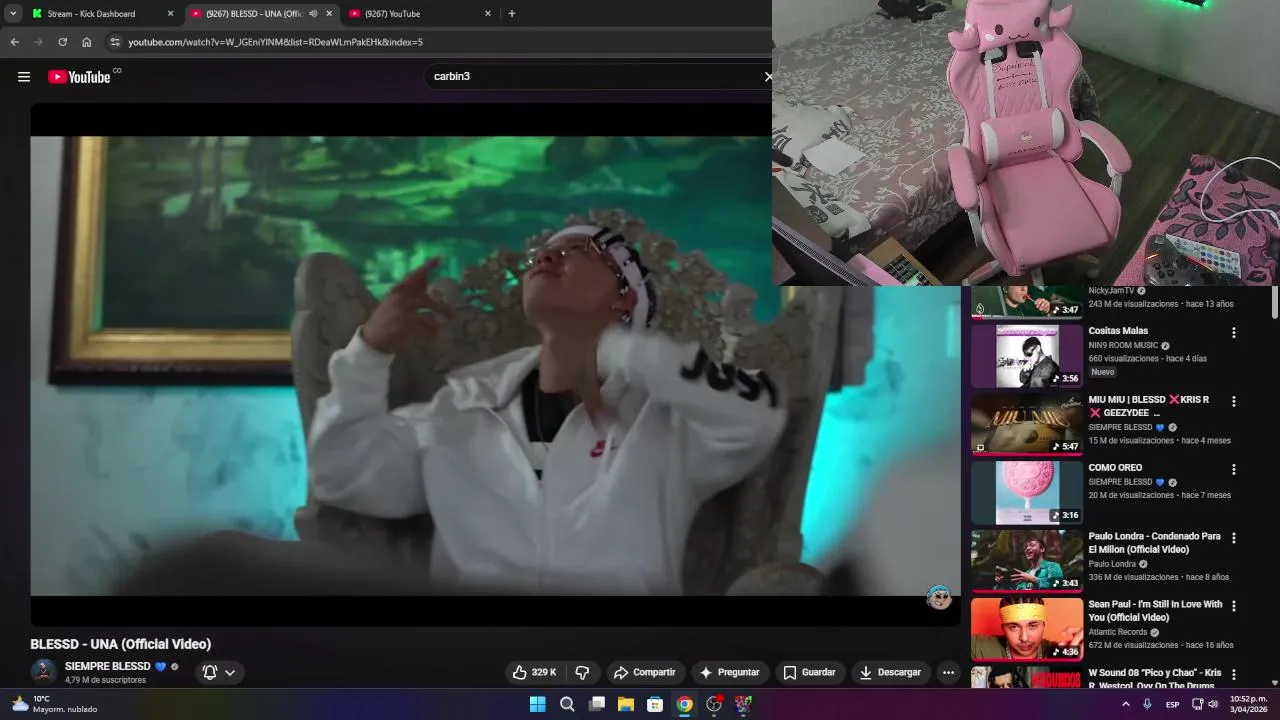Open more actions ellipsis under video

948,672
